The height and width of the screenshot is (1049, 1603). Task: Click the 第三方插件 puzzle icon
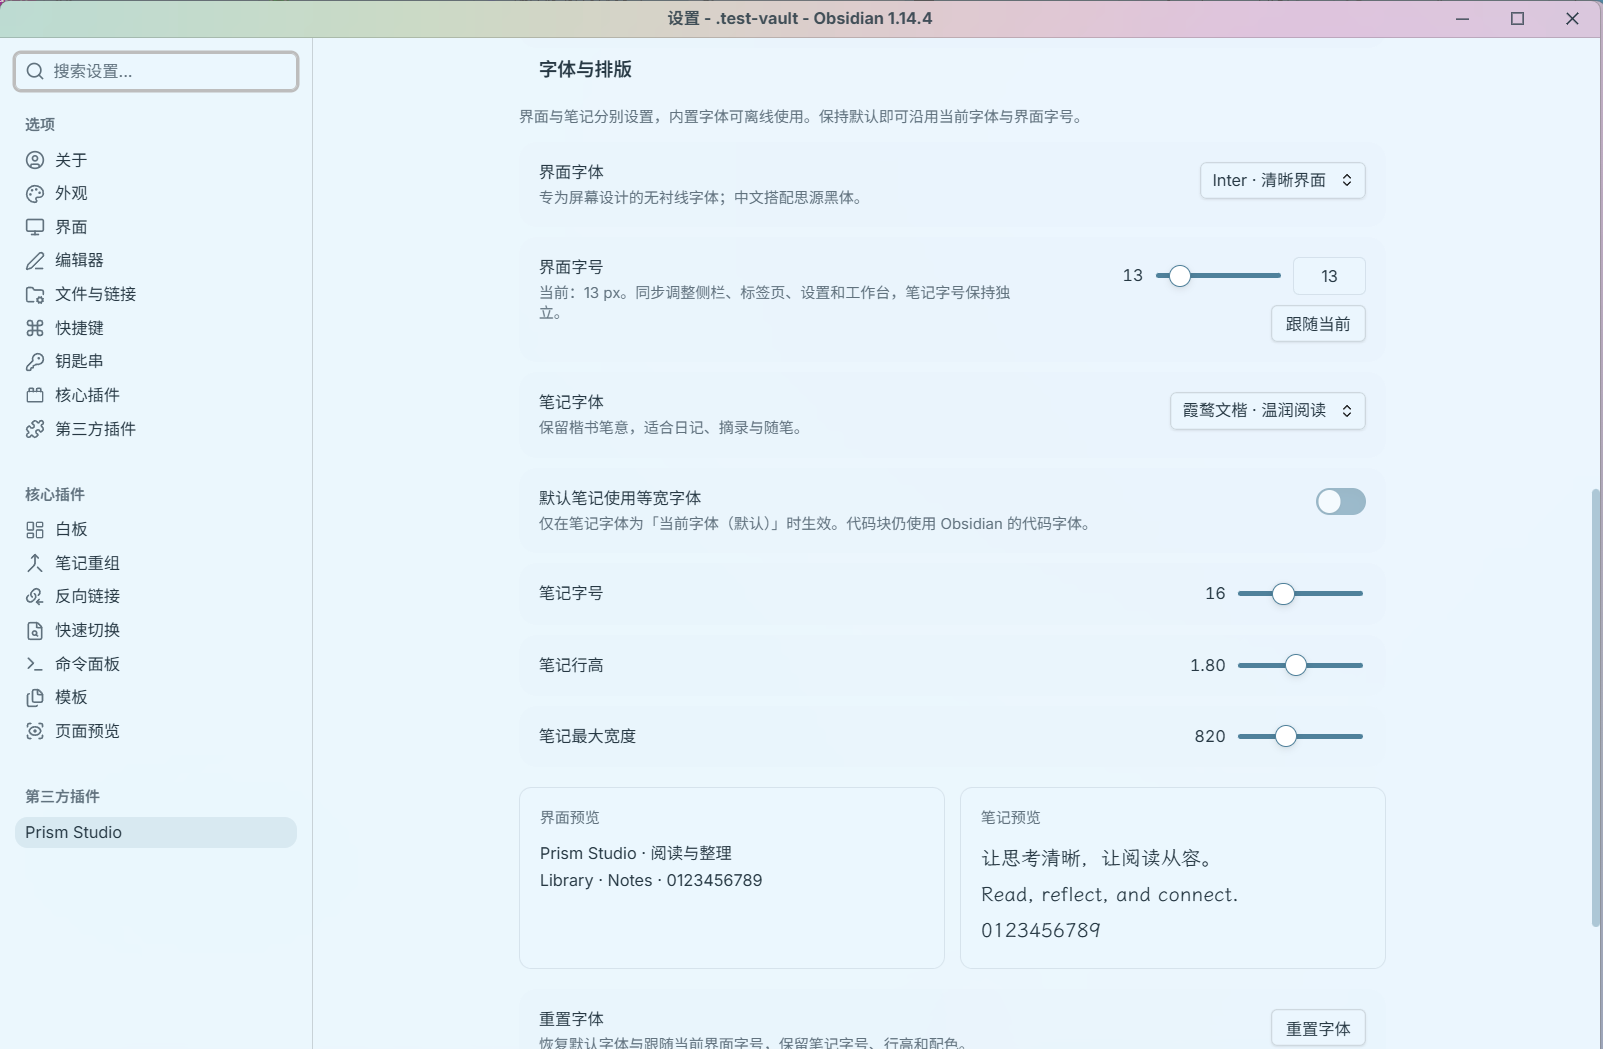35,429
